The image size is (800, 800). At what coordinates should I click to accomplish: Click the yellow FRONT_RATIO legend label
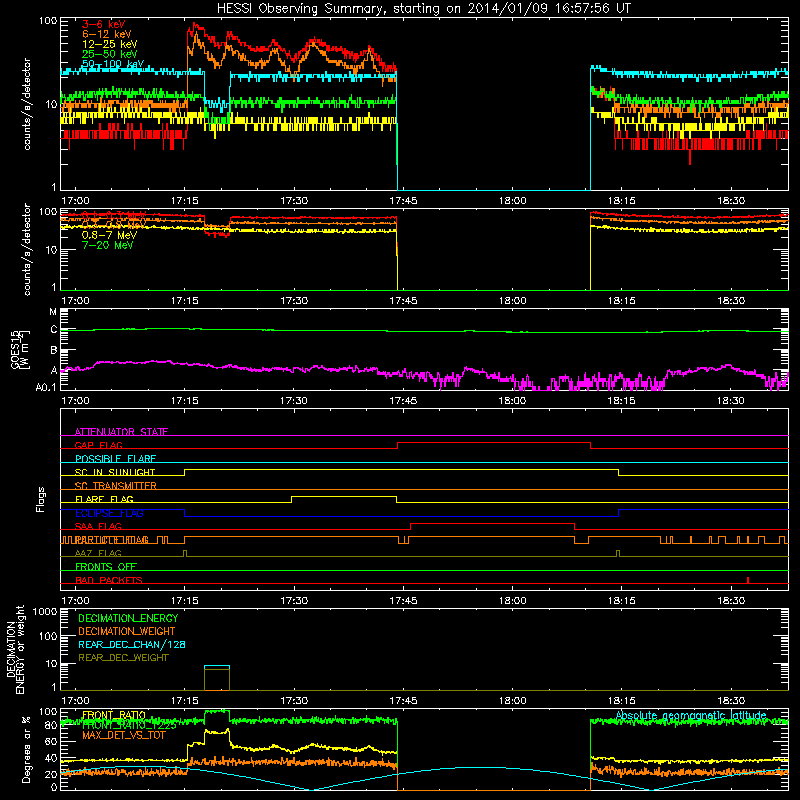point(114,715)
